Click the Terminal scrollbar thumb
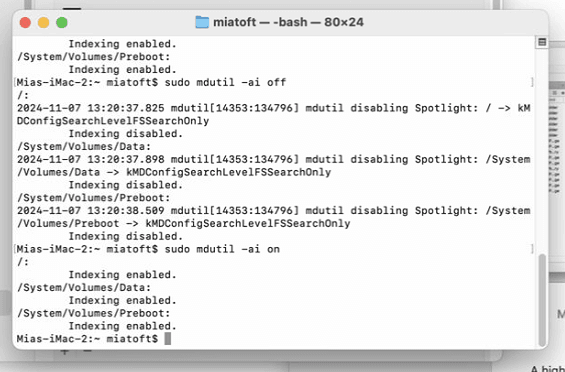Image resolution: width=565 pixels, height=372 pixels. pos(542,300)
